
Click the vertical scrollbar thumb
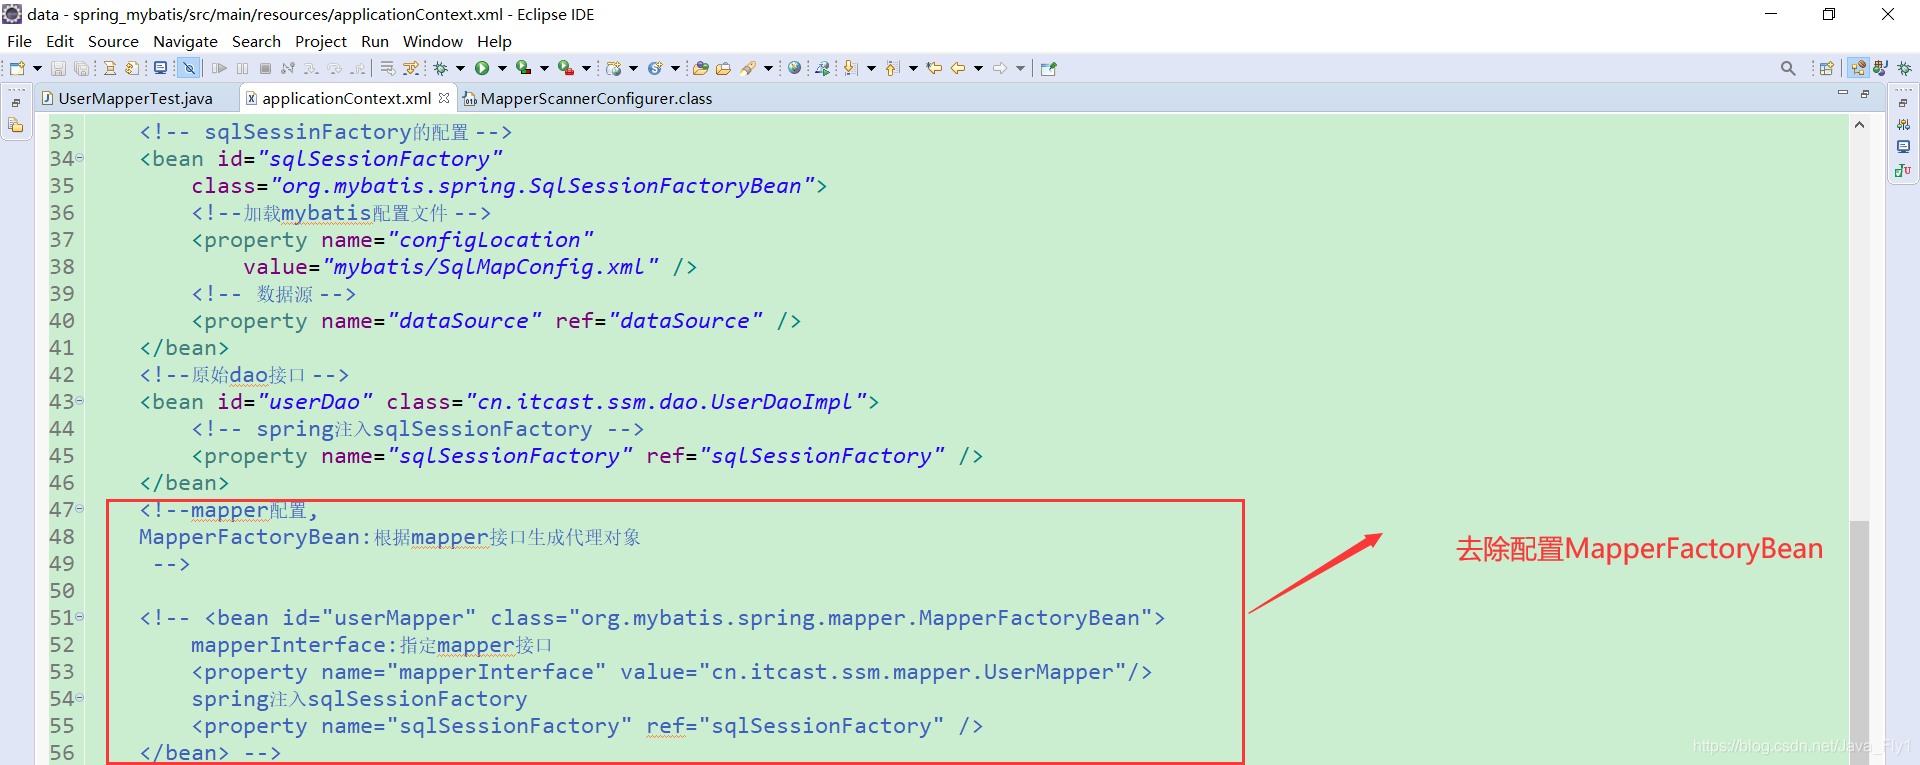coord(1859,642)
